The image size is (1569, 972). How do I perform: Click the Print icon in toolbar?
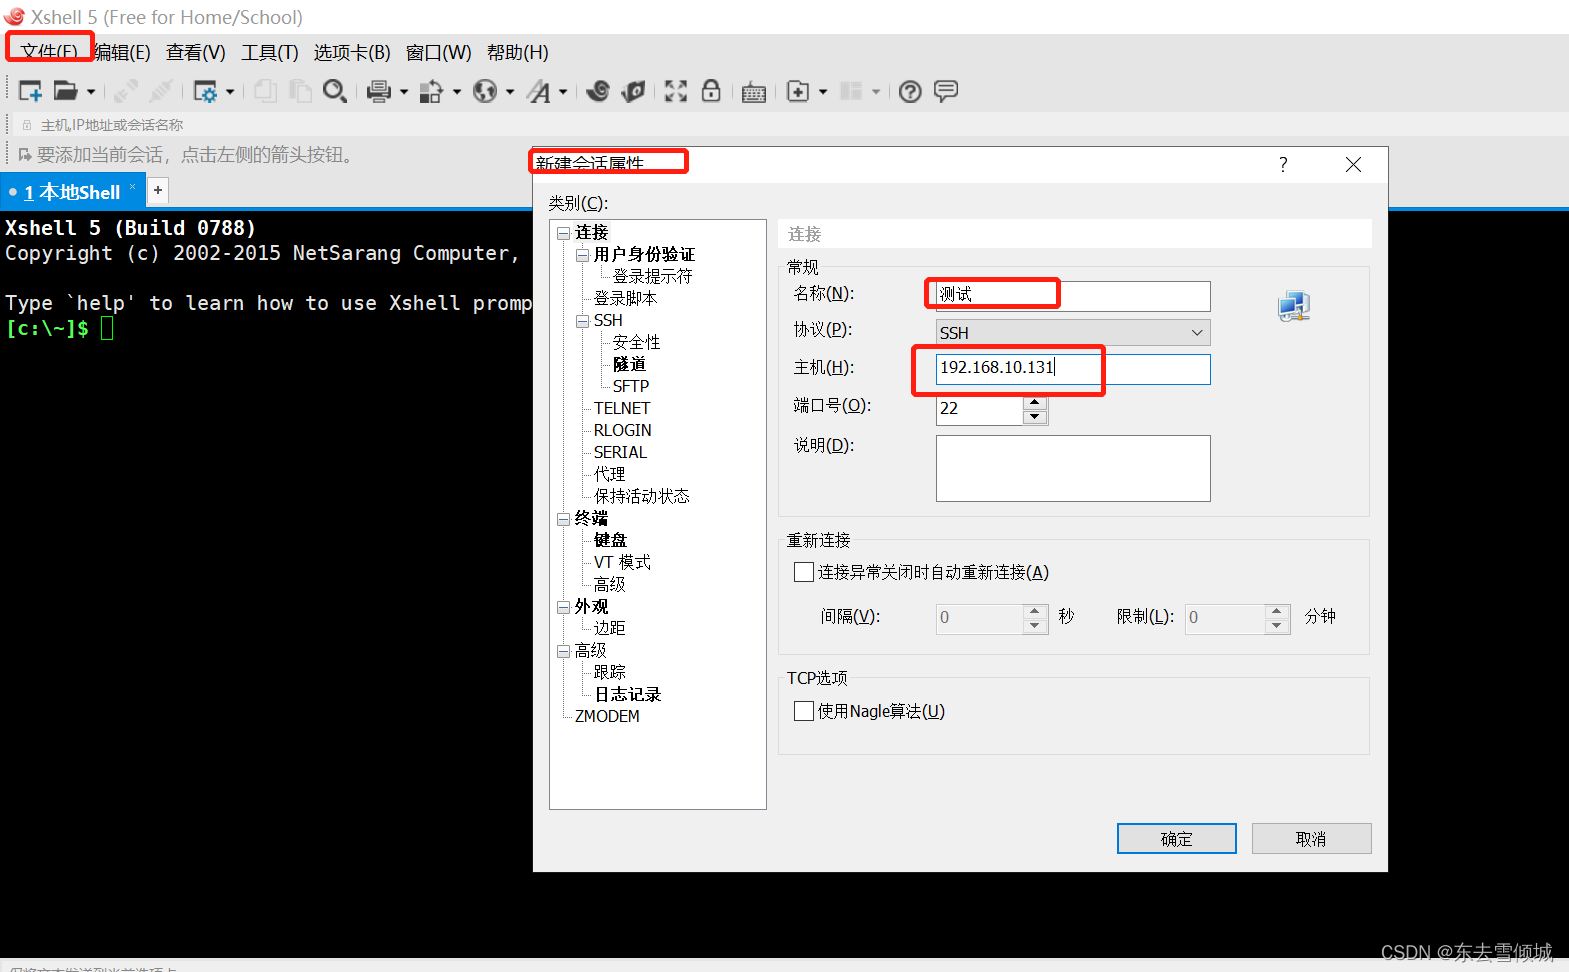click(x=379, y=91)
